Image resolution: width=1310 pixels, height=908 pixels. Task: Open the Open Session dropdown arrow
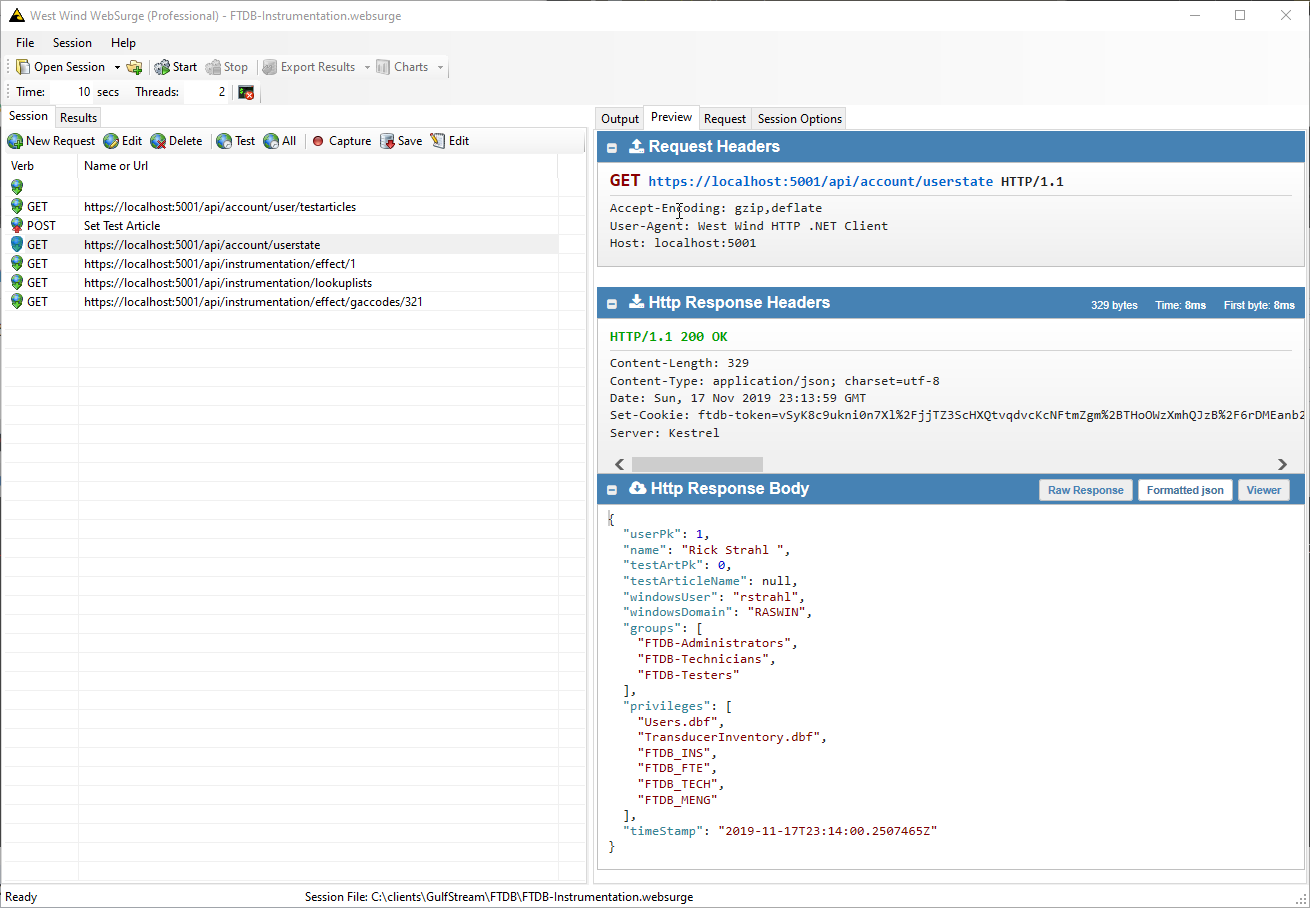click(x=117, y=67)
